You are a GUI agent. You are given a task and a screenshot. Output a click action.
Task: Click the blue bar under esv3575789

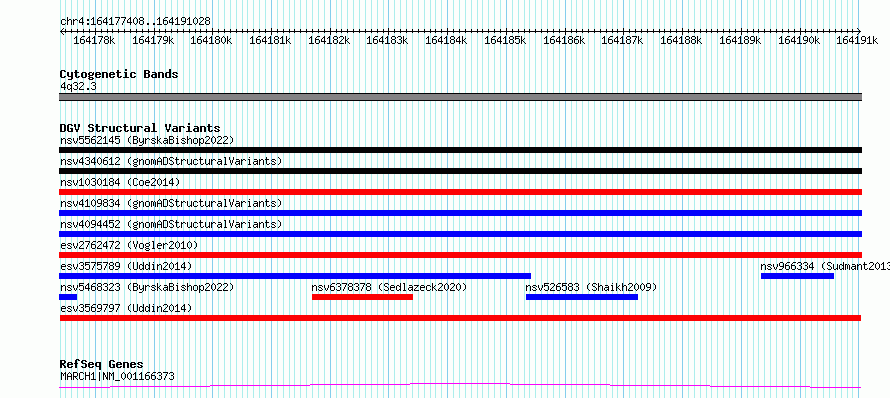pyautogui.click(x=295, y=276)
